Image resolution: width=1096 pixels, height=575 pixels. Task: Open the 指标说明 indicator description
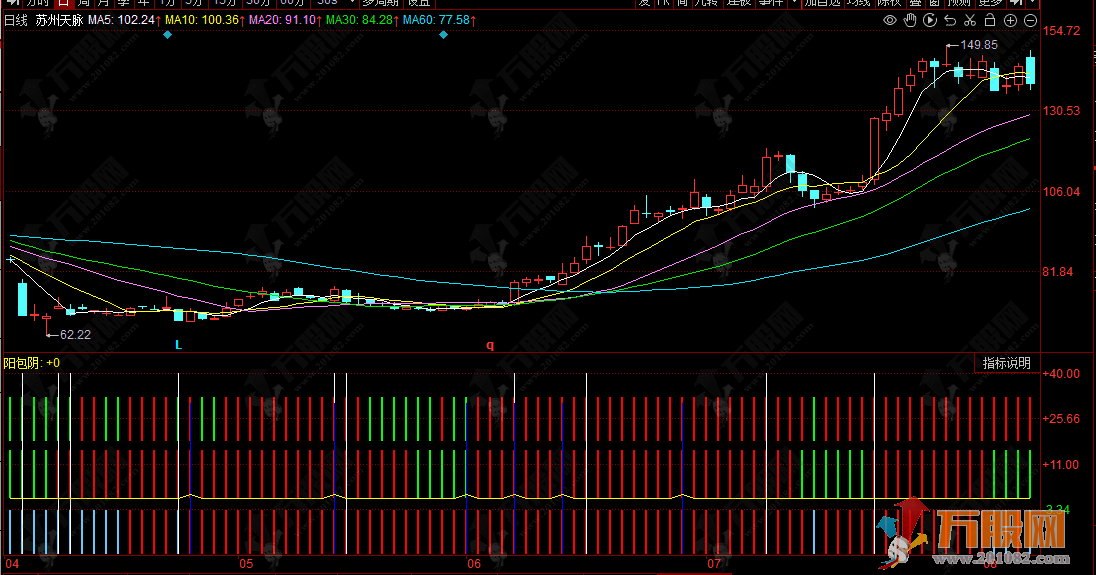click(1007, 363)
